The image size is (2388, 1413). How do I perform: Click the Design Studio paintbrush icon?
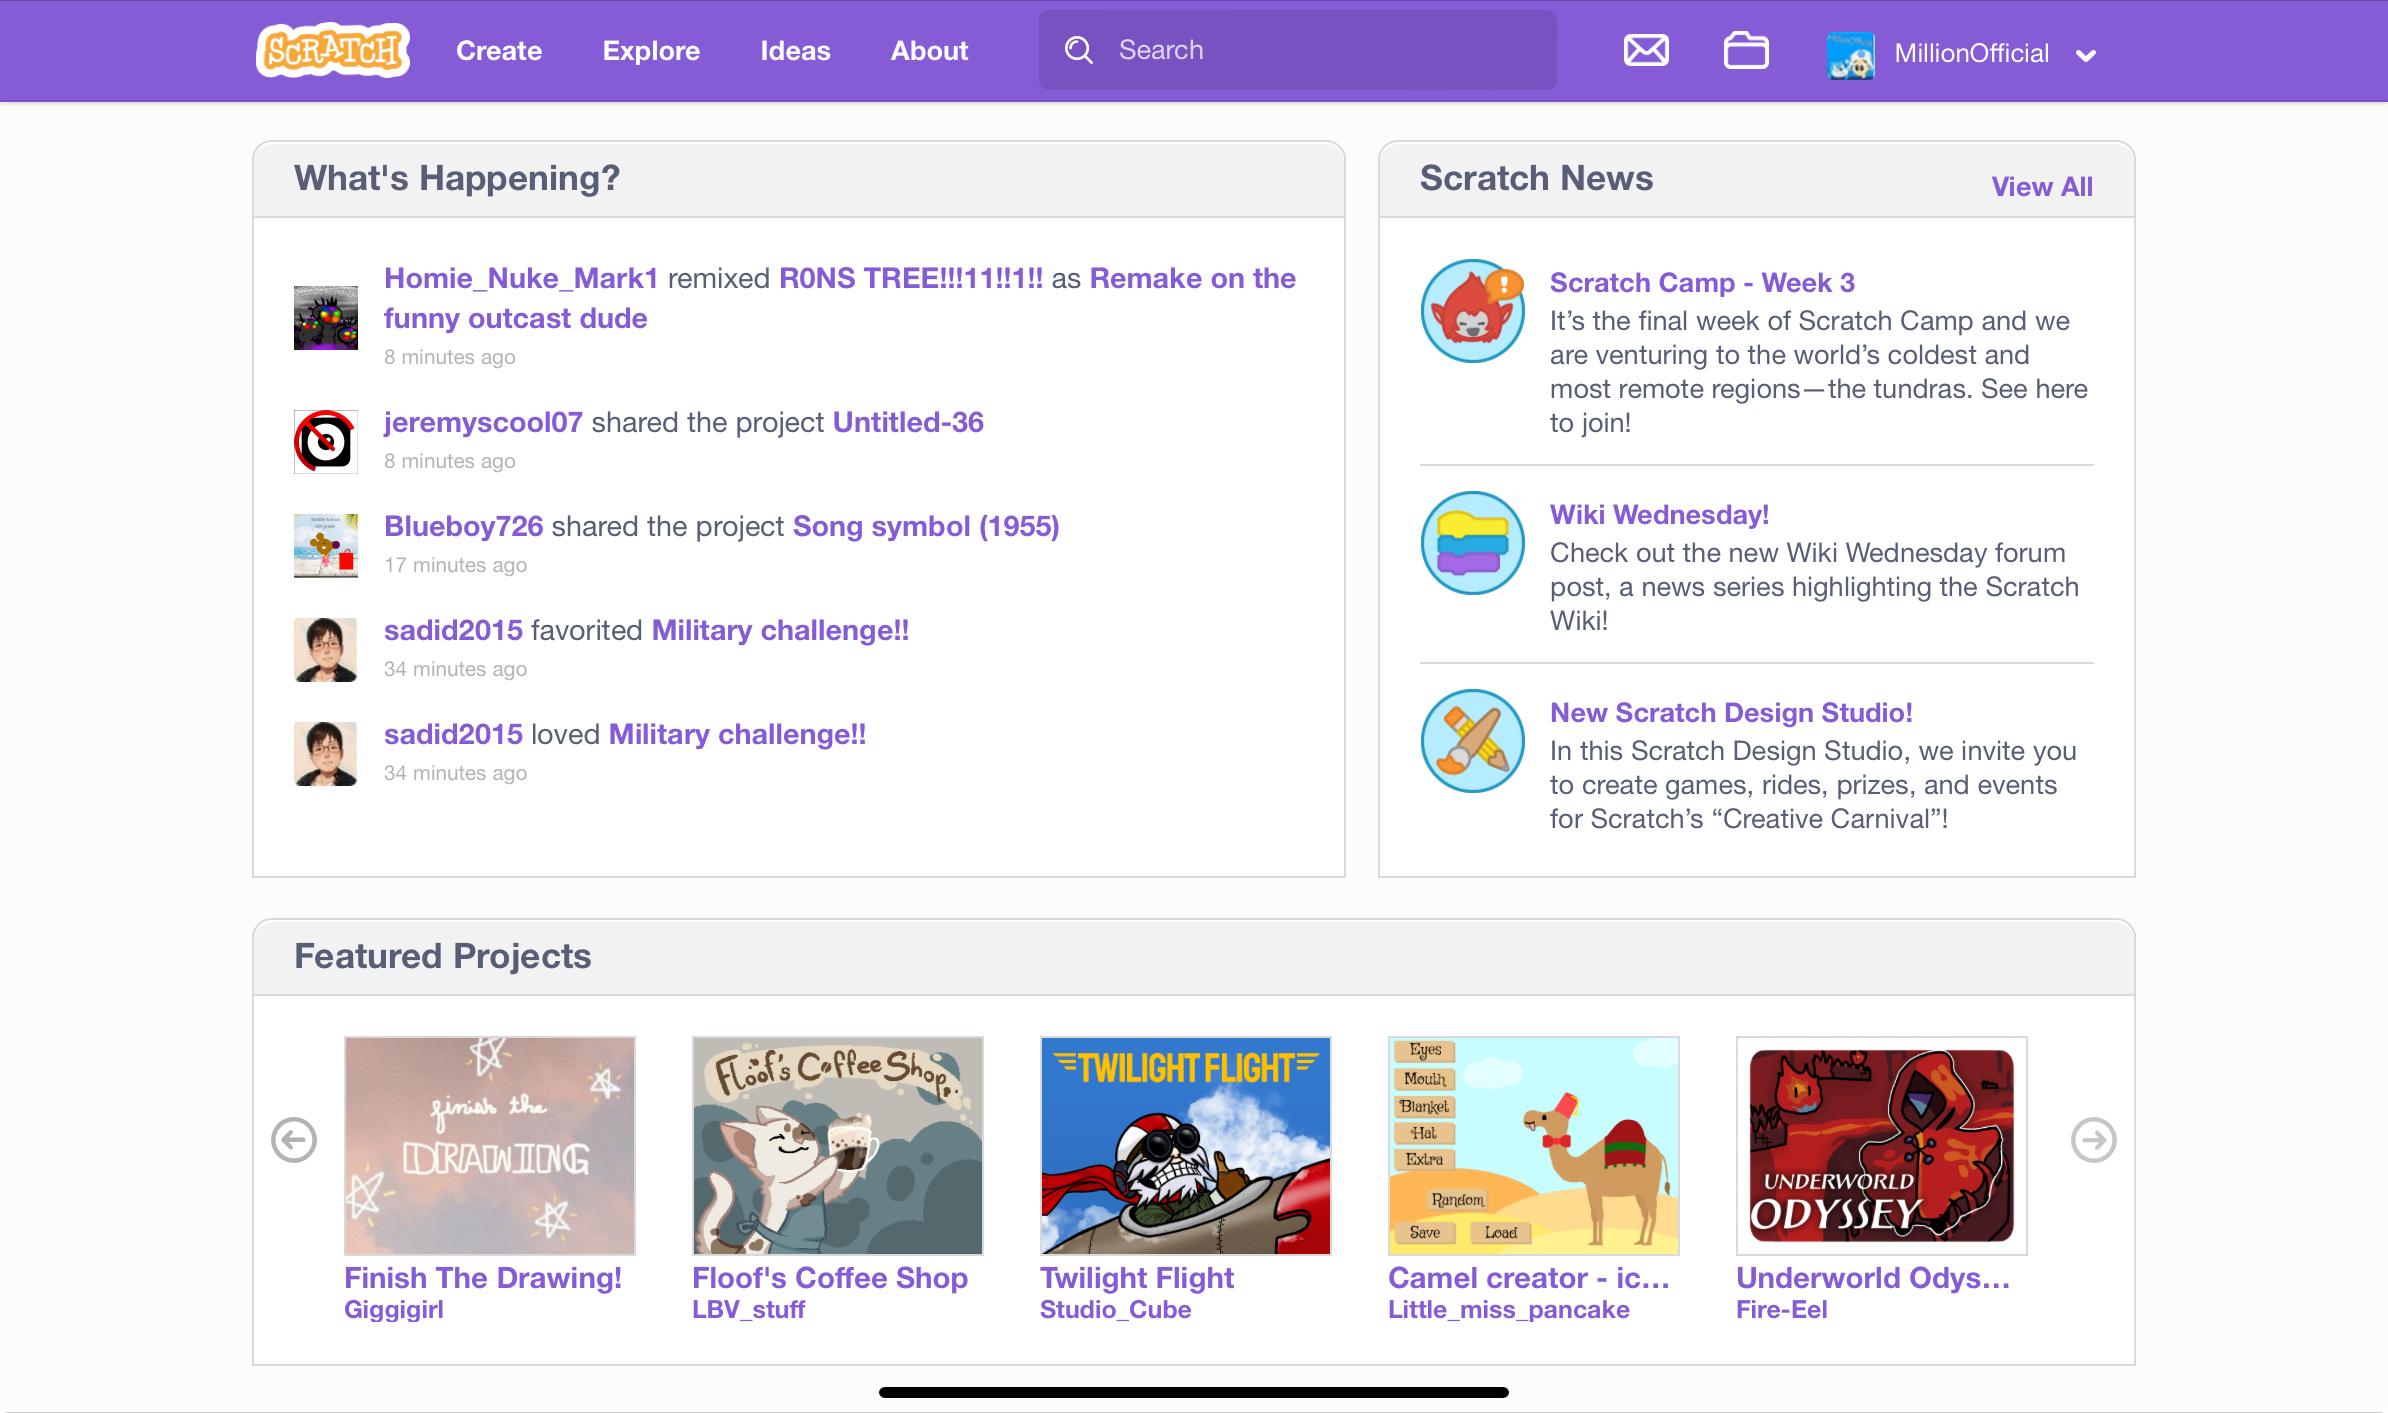pyautogui.click(x=1472, y=741)
